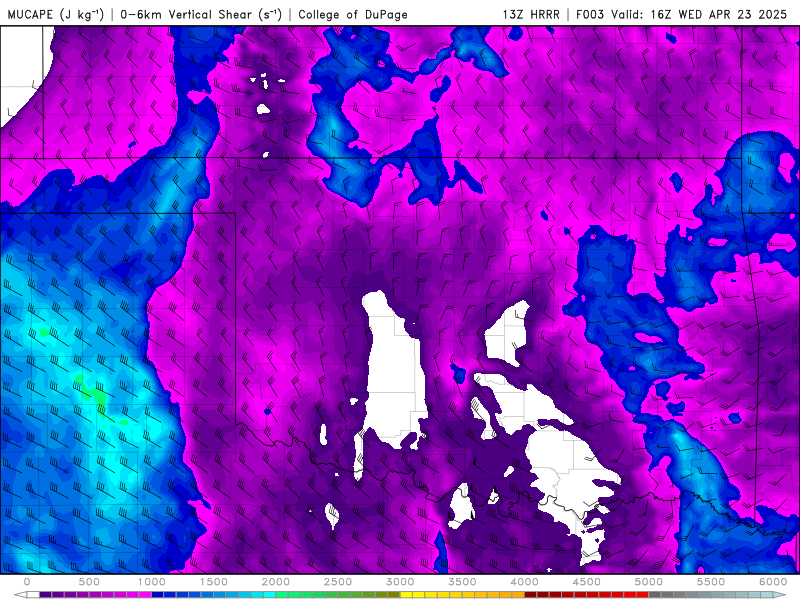The width and height of the screenshot is (800, 600).
Task: Select the 5500 scale label
Action: click(x=711, y=582)
